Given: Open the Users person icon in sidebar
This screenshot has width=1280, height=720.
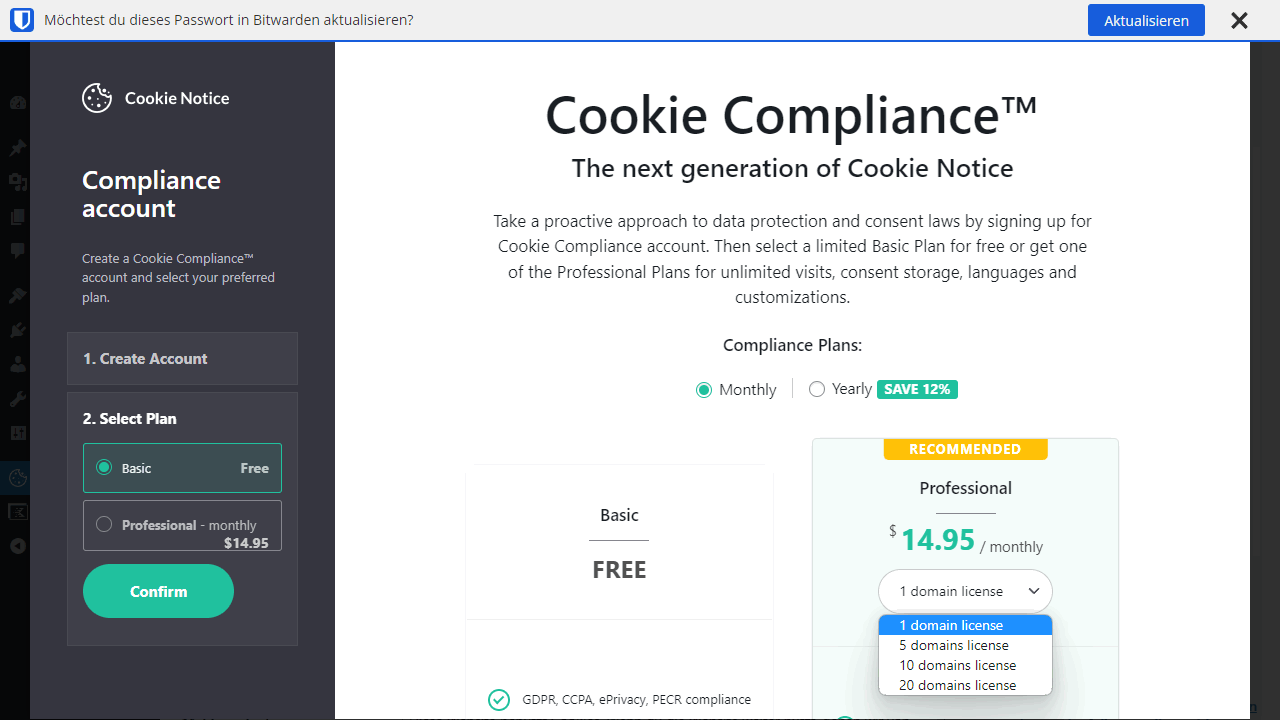Looking at the screenshot, I should 17,364.
